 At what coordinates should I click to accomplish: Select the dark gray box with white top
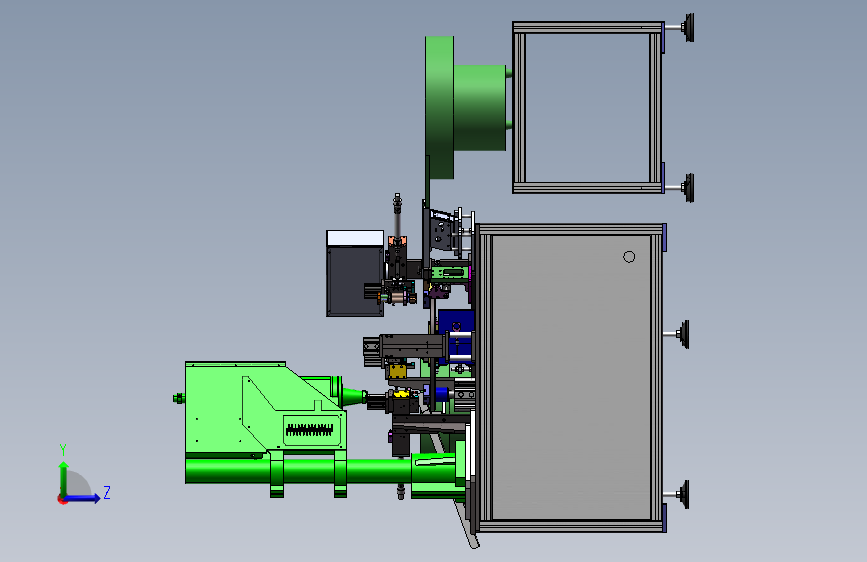(x=355, y=274)
